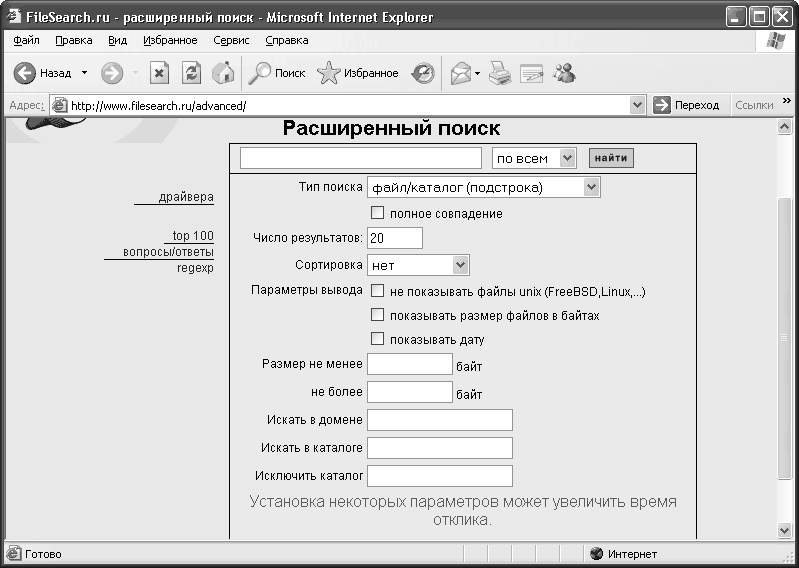
Task: Click the vertical scrollbar down arrow
Action: [785, 530]
